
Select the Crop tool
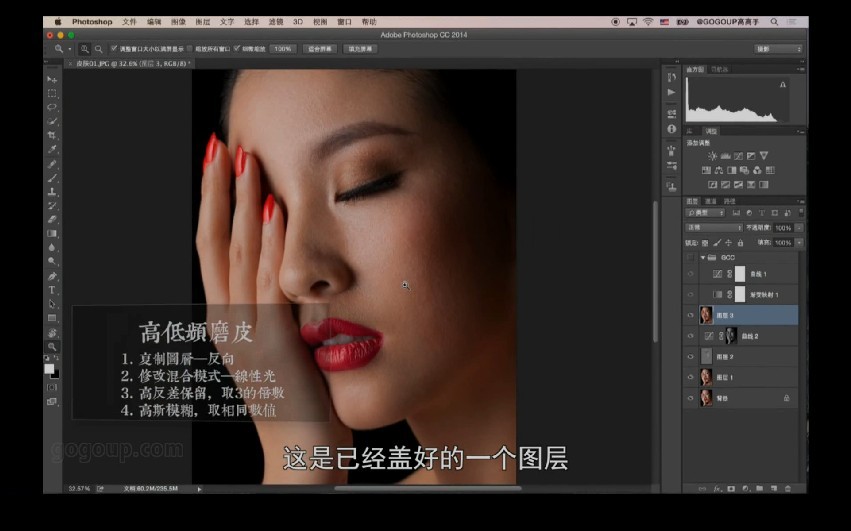click(52, 135)
